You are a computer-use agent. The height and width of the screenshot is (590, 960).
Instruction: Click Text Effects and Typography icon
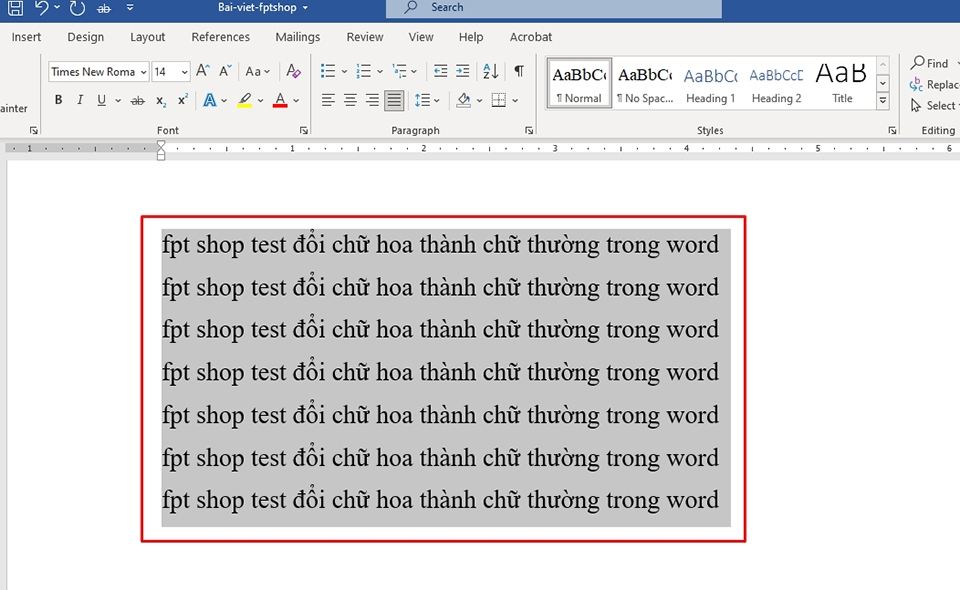coord(209,100)
